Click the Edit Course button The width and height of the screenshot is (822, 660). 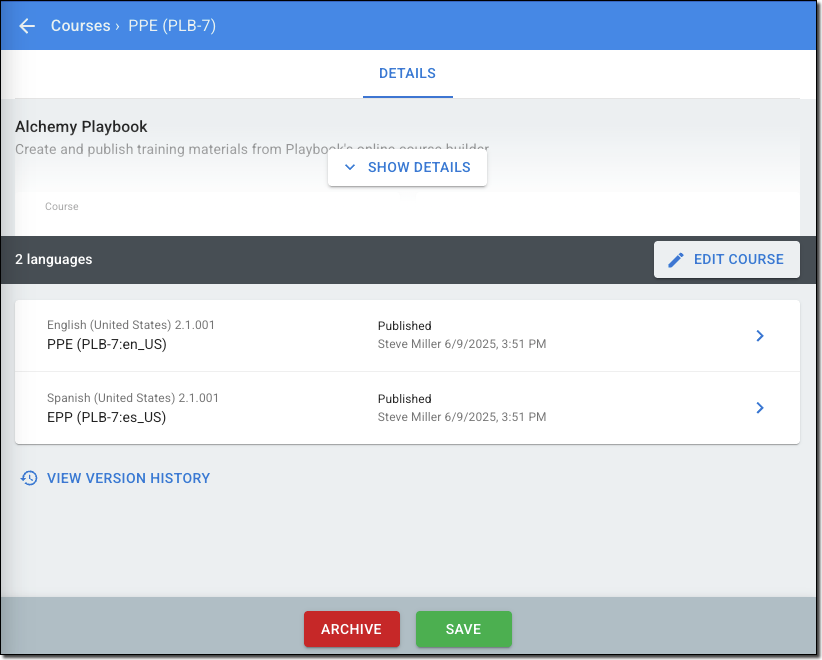(x=726, y=259)
